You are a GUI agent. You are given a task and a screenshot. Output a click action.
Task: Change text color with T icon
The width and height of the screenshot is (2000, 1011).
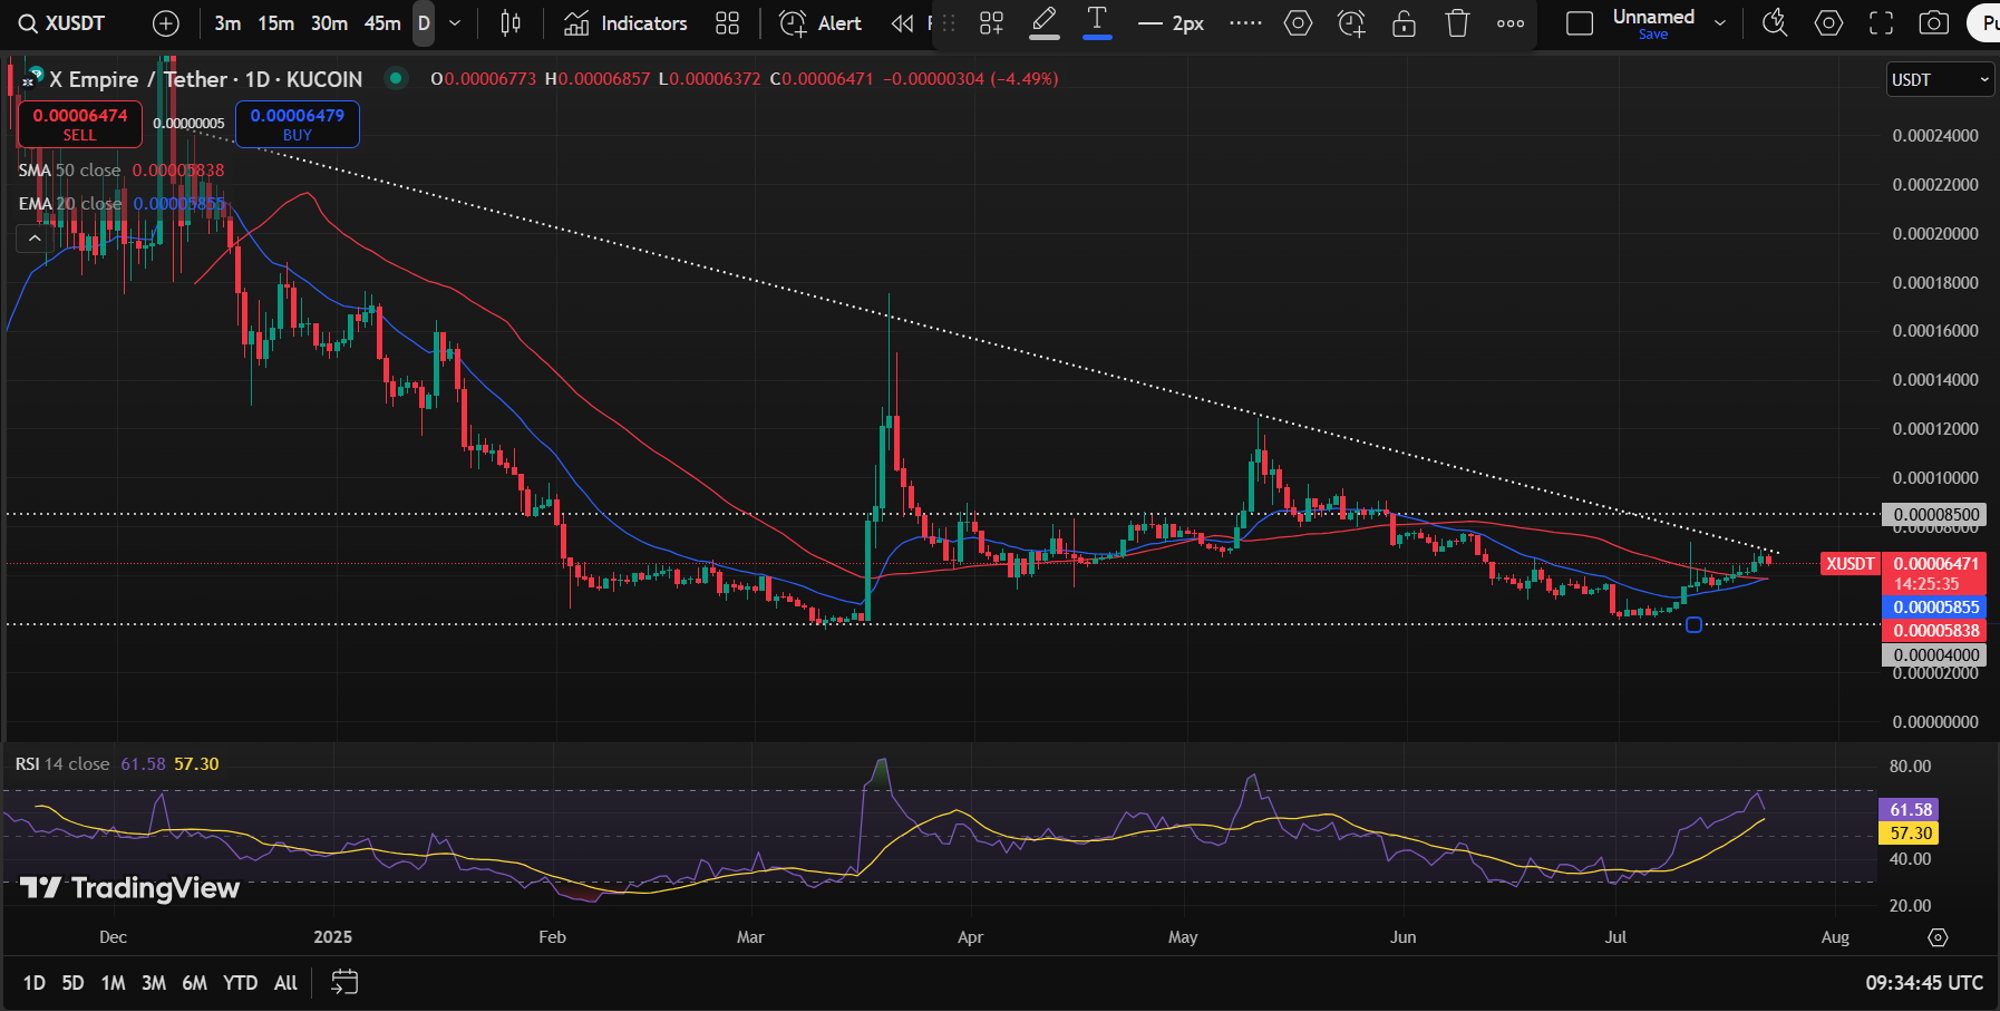coord(1097,23)
